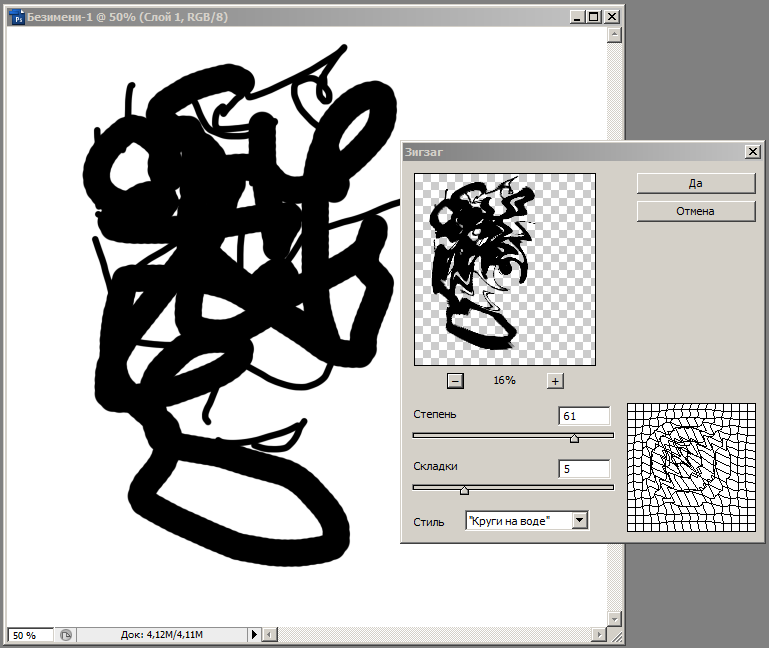This screenshot has width=769, height=648.
Task: Click the Складки value field showing 5
Action: pyautogui.click(x=584, y=469)
